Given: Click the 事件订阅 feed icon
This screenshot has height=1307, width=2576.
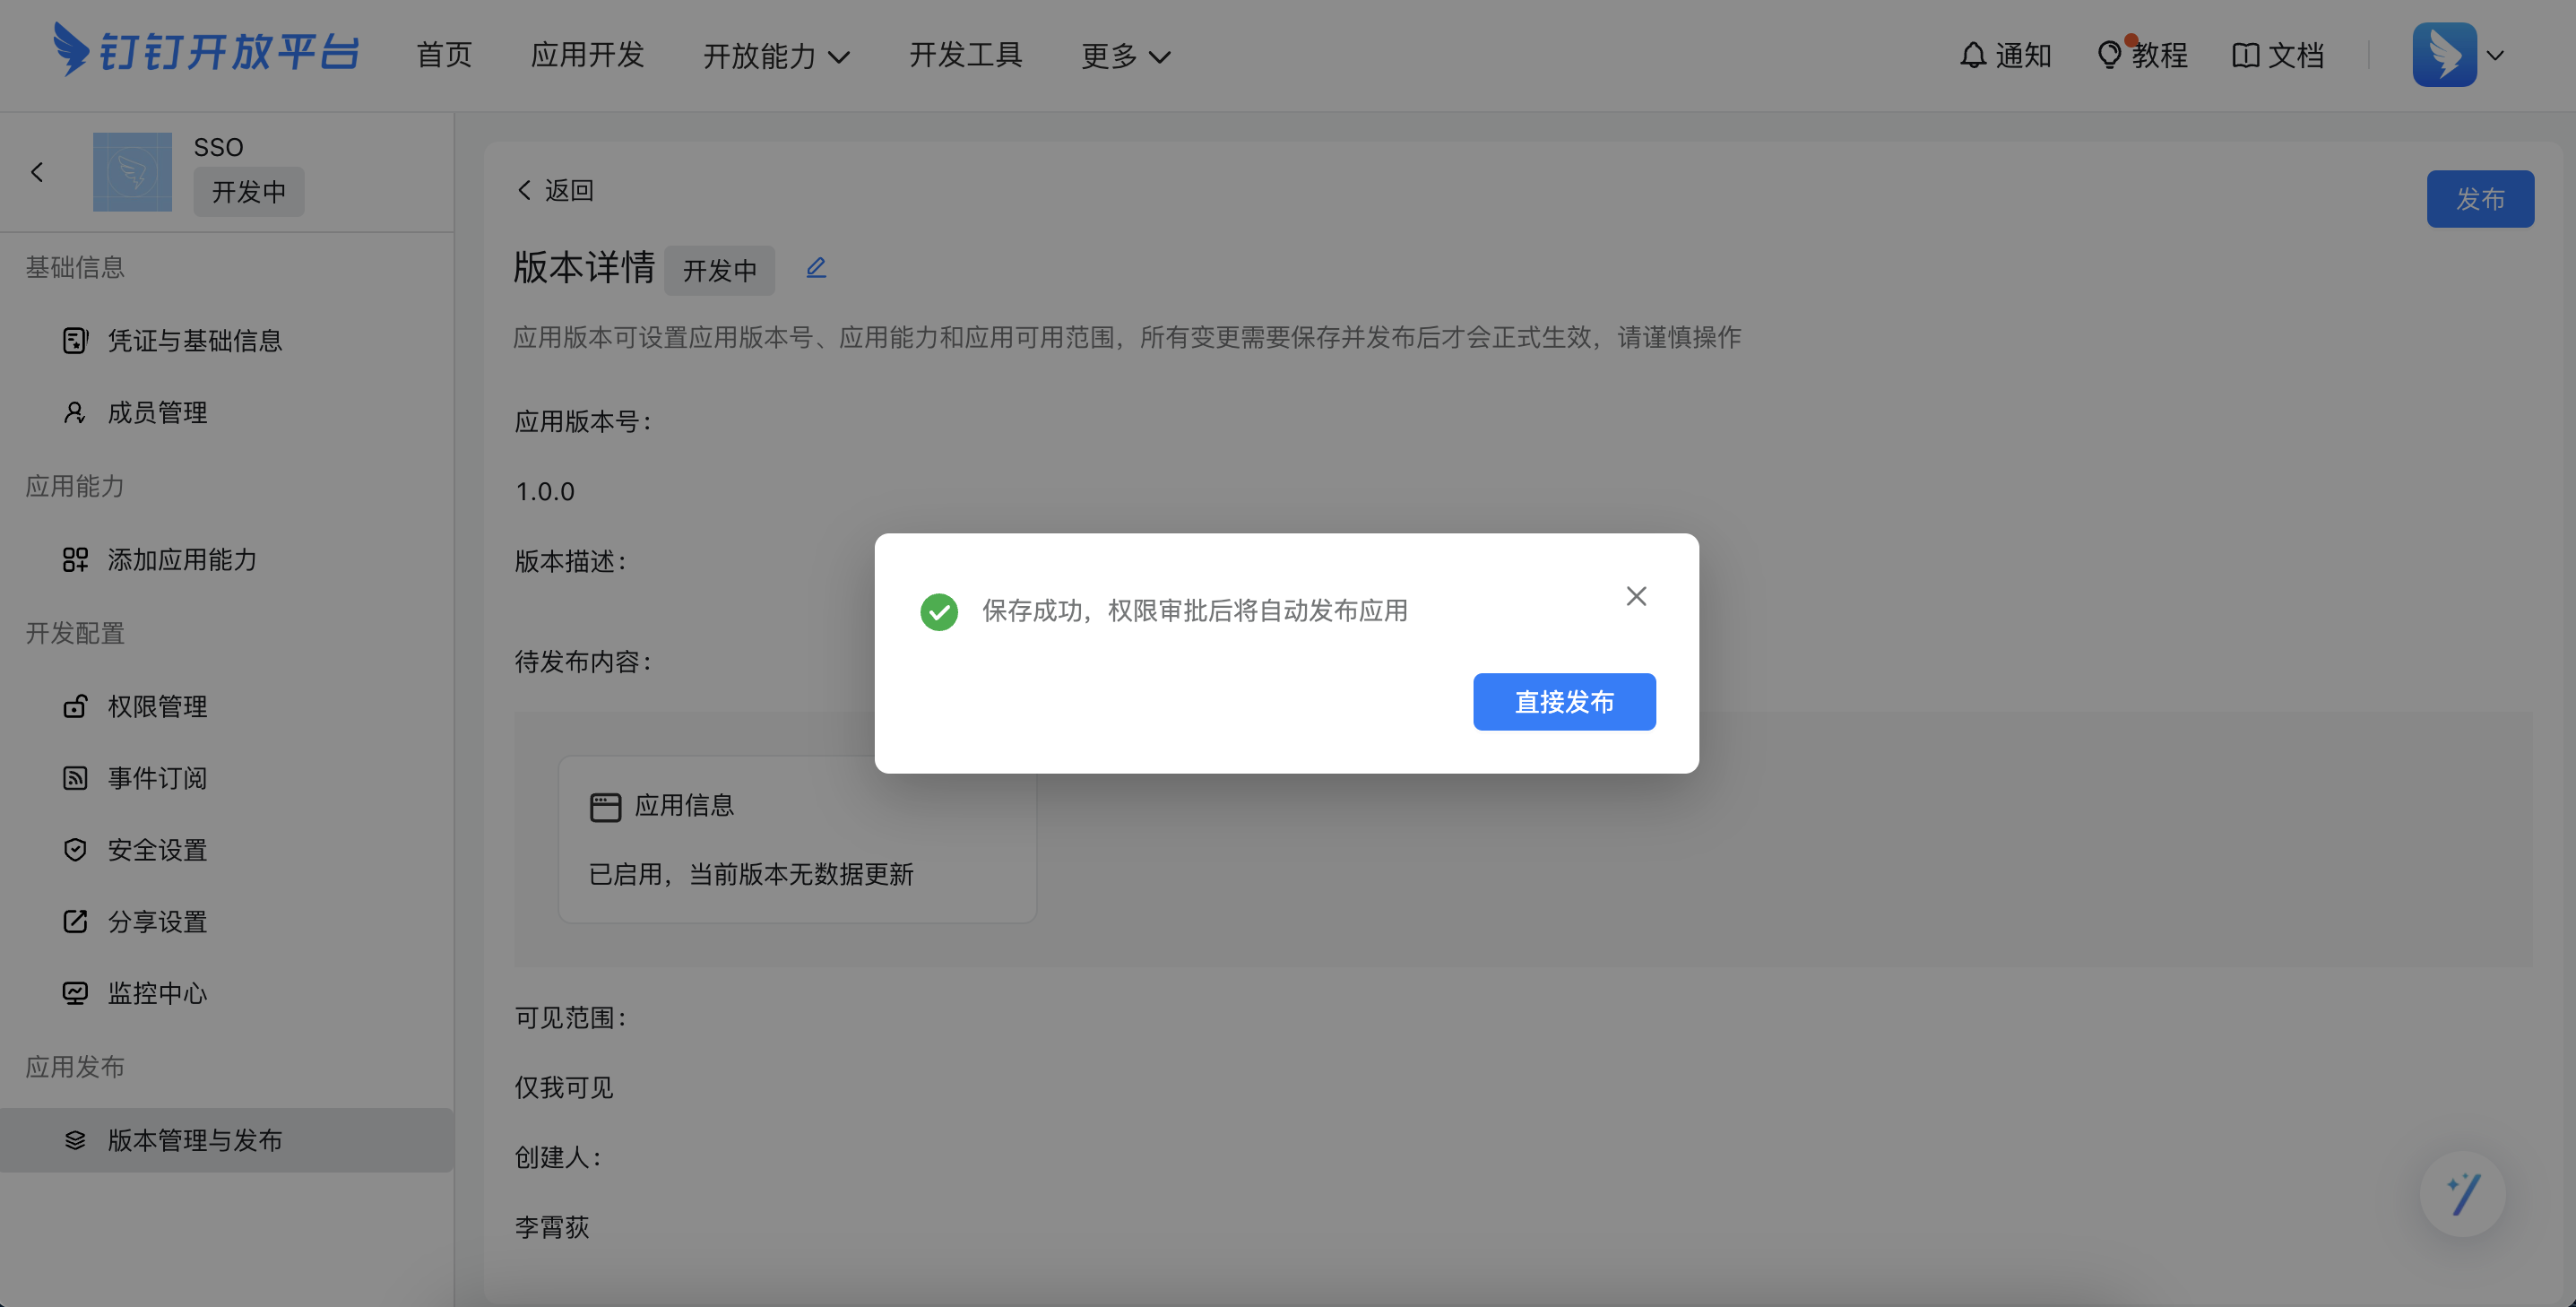Looking at the screenshot, I should (x=75, y=778).
